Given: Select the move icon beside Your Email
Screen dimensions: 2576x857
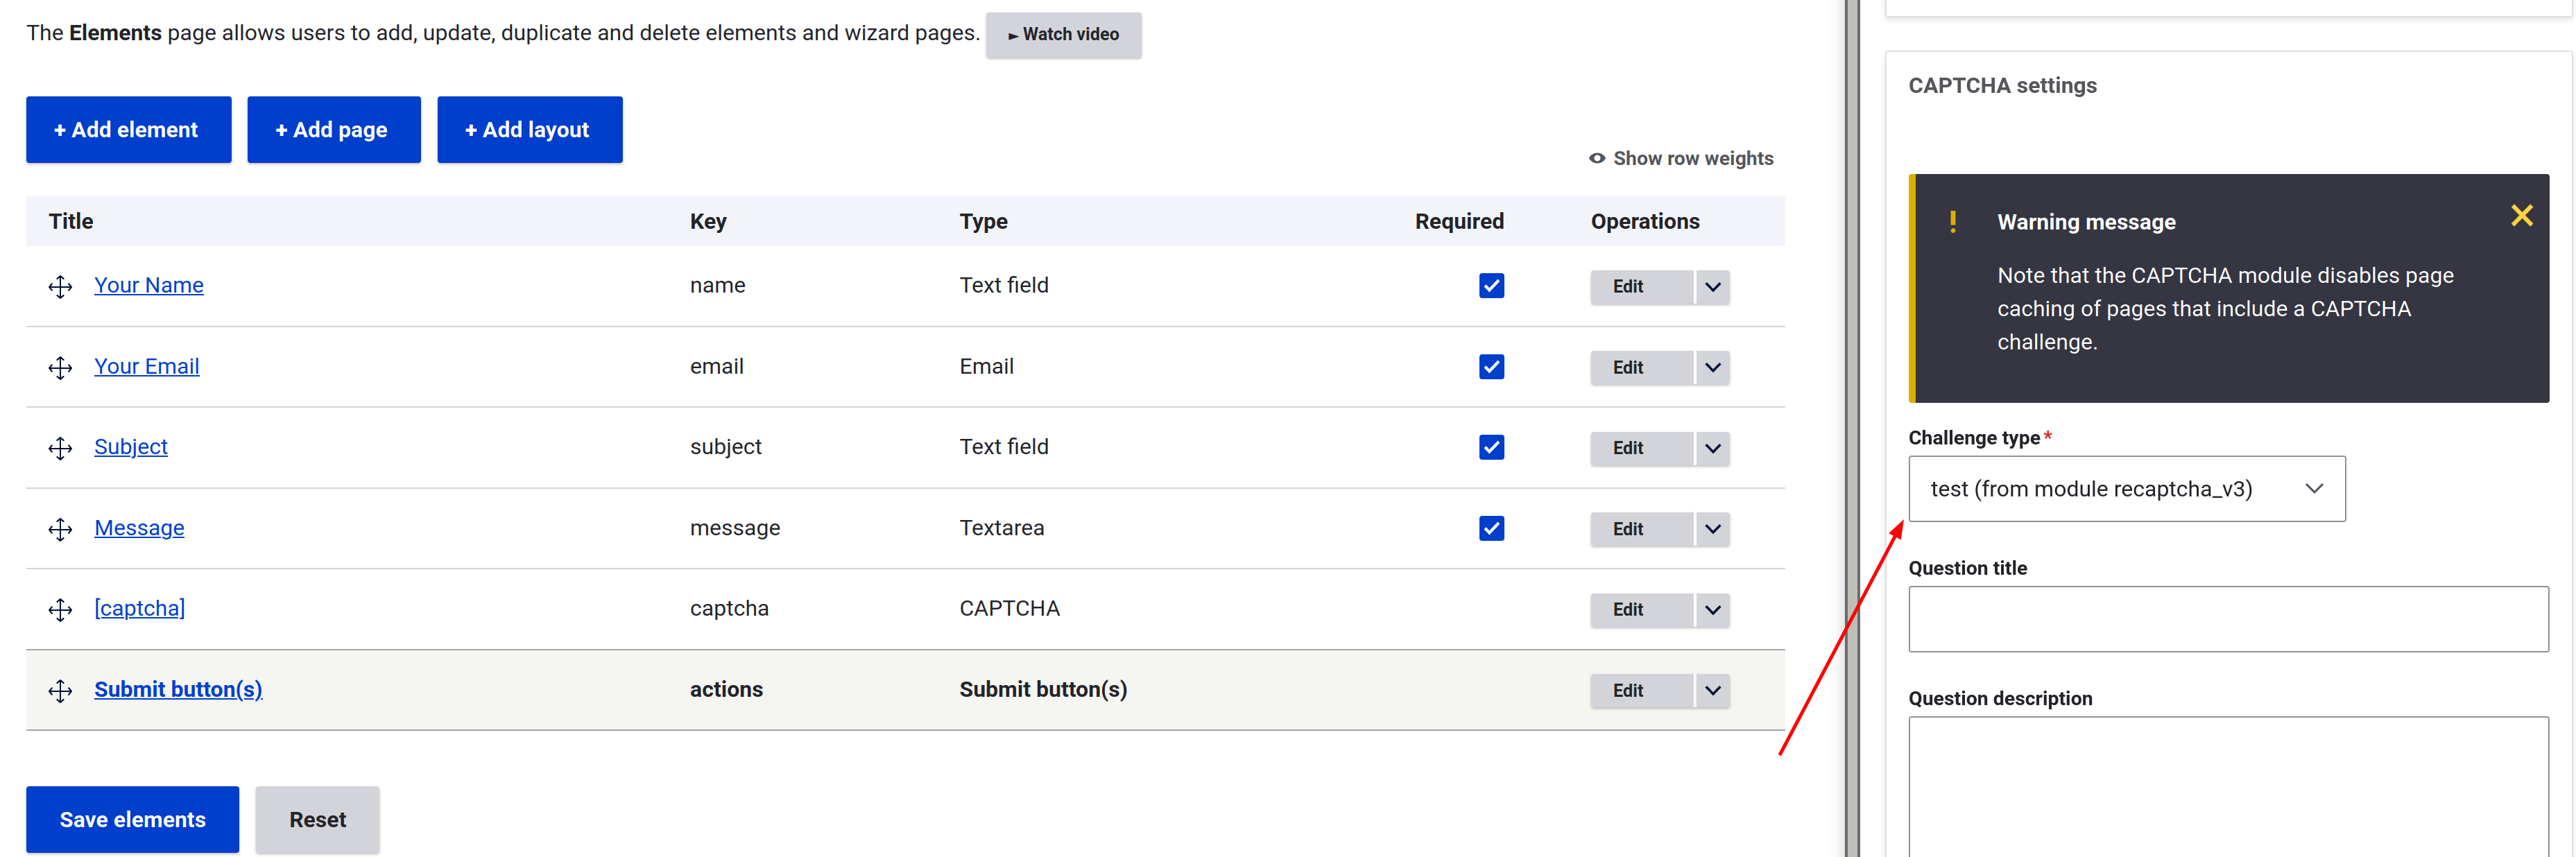Looking at the screenshot, I should click(60, 367).
